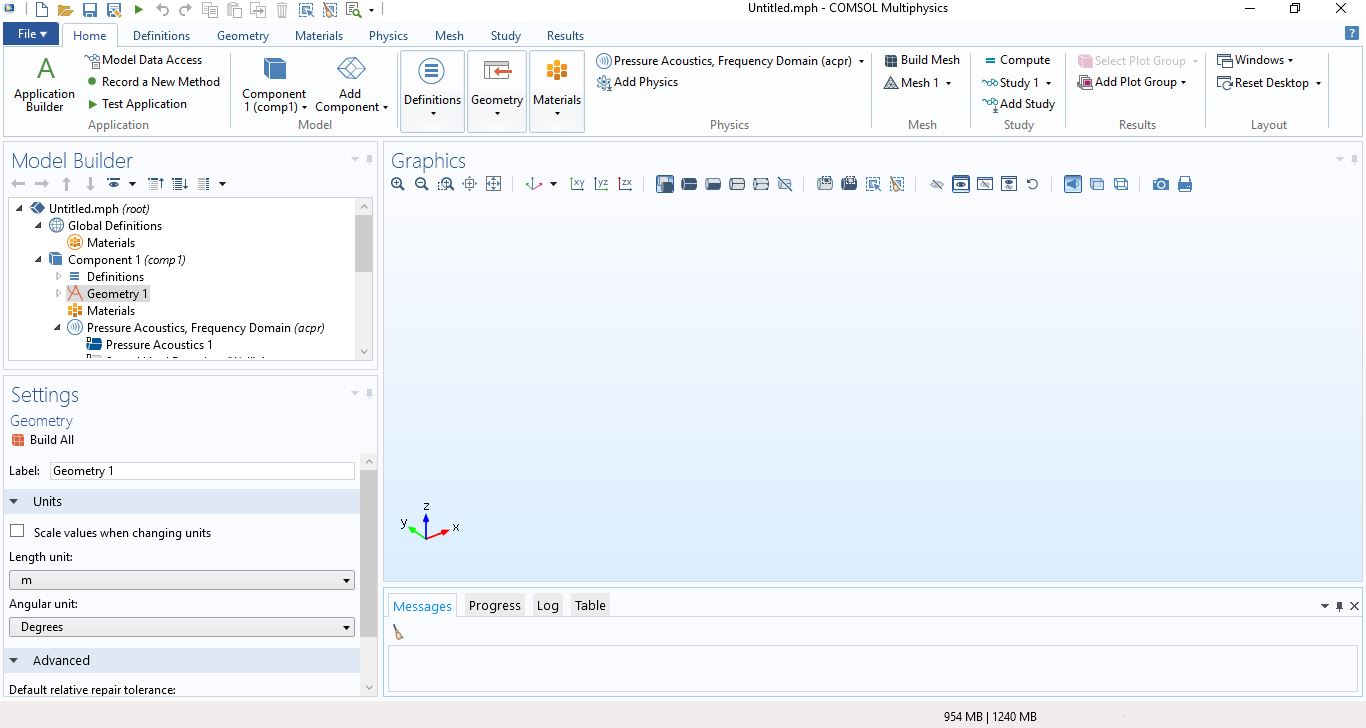The width and height of the screenshot is (1366, 728).
Task: Toggle the Wireframe Rendering button
Action: tap(1121, 184)
